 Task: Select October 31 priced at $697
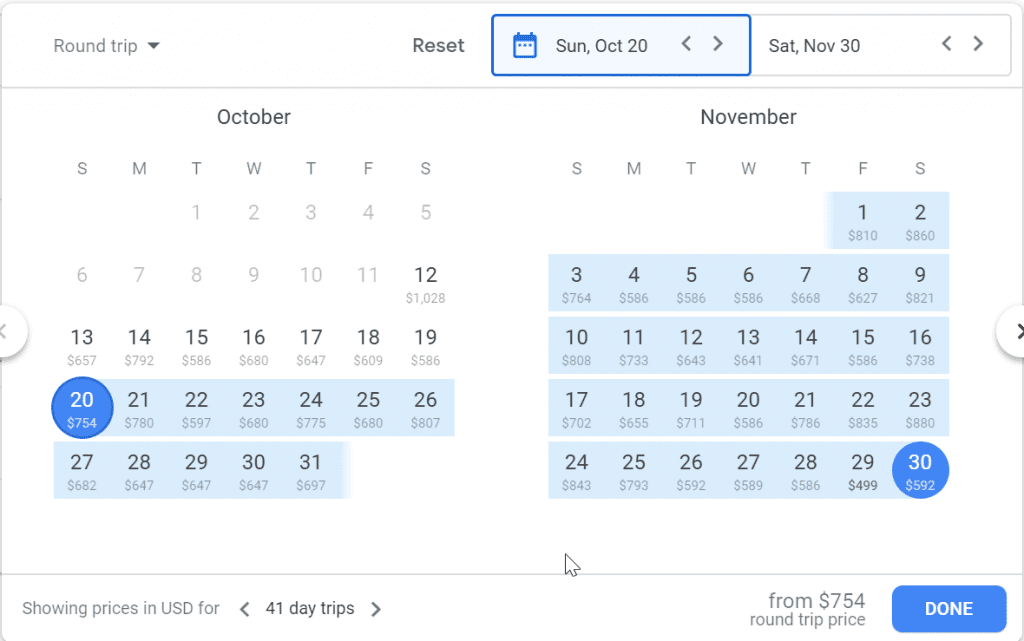[311, 470]
